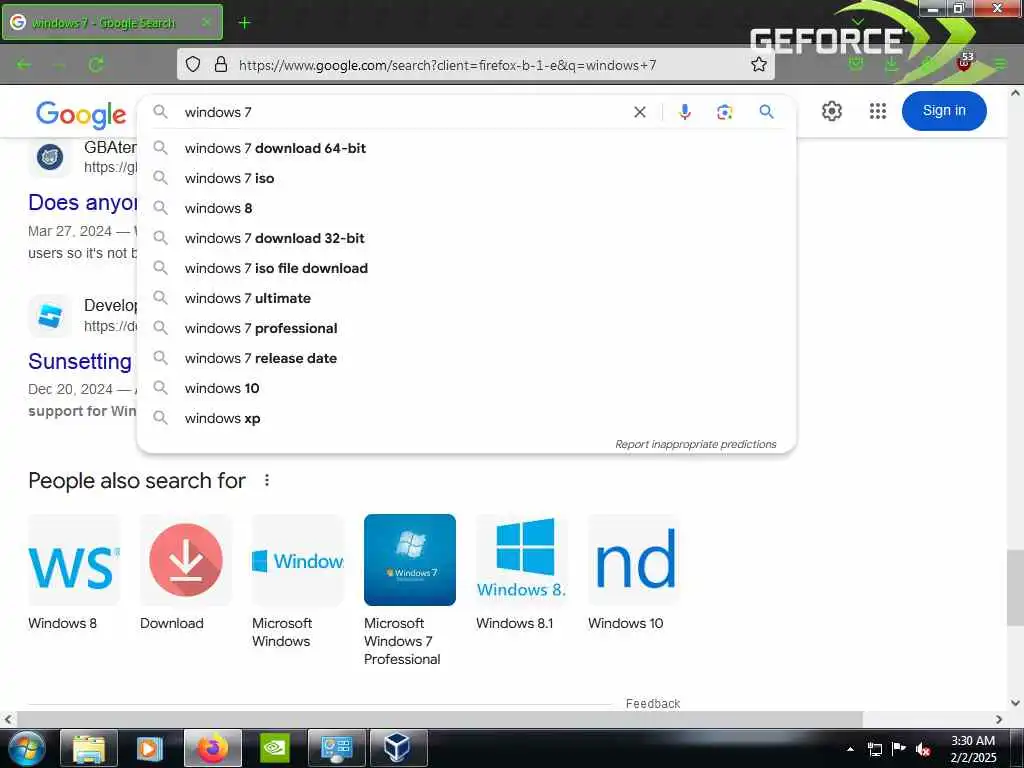Click the horizontal scrollbar thumb

(439, 719)
